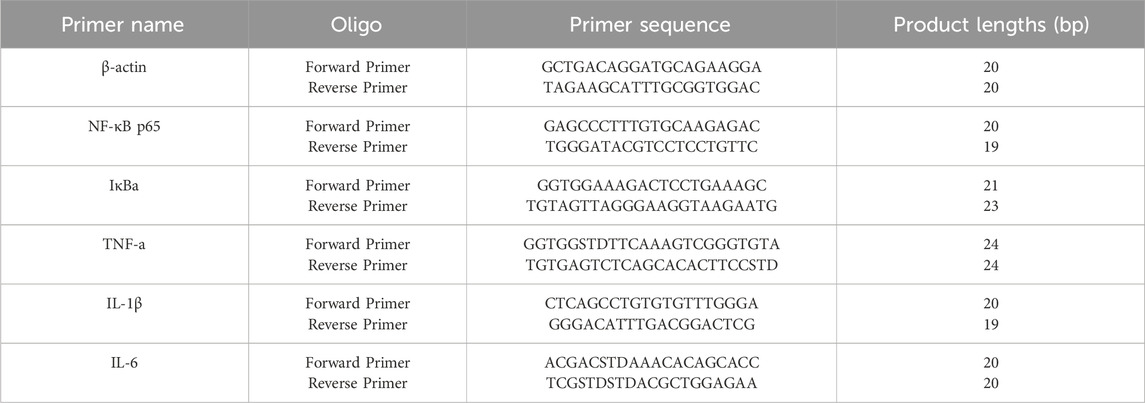Image resolution: width=1145 pixels, height=403 pixels.
Task: Click the sequence TGTAGTTAGGGAAGGTAAGAATG
Action: click(650, 205)
